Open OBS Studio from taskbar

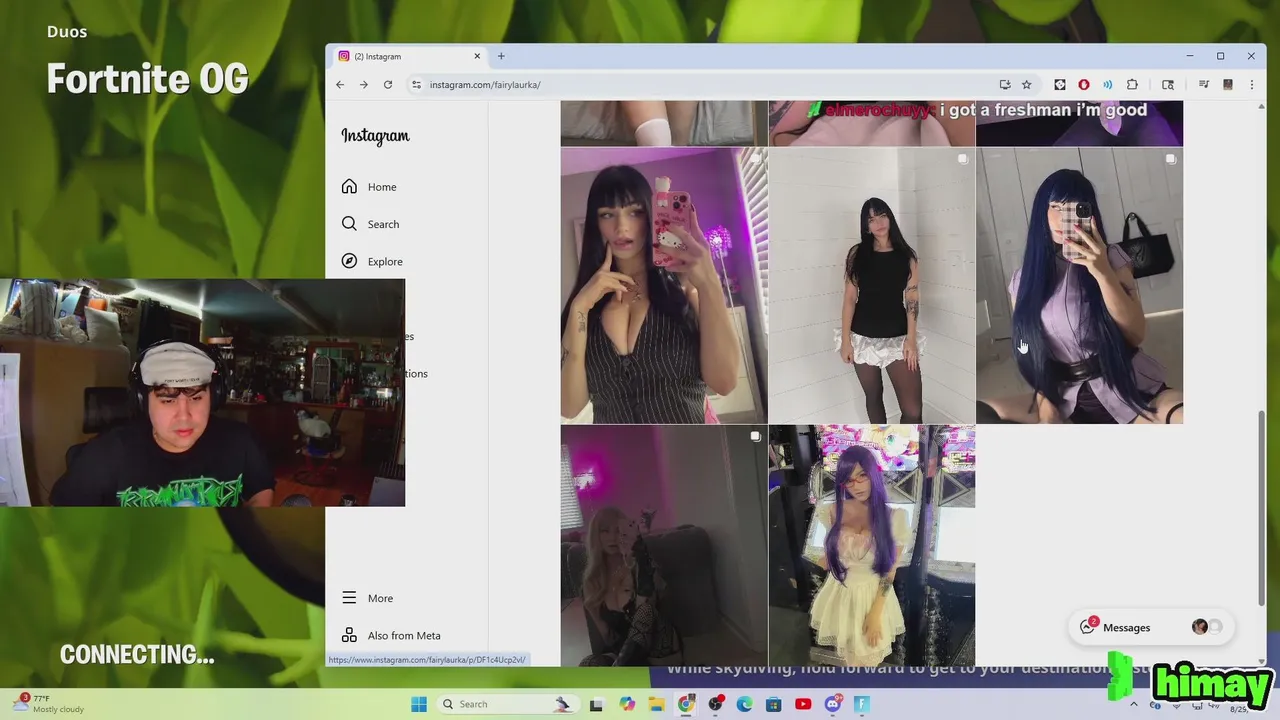pyautogui.click(x=716, y=704)
